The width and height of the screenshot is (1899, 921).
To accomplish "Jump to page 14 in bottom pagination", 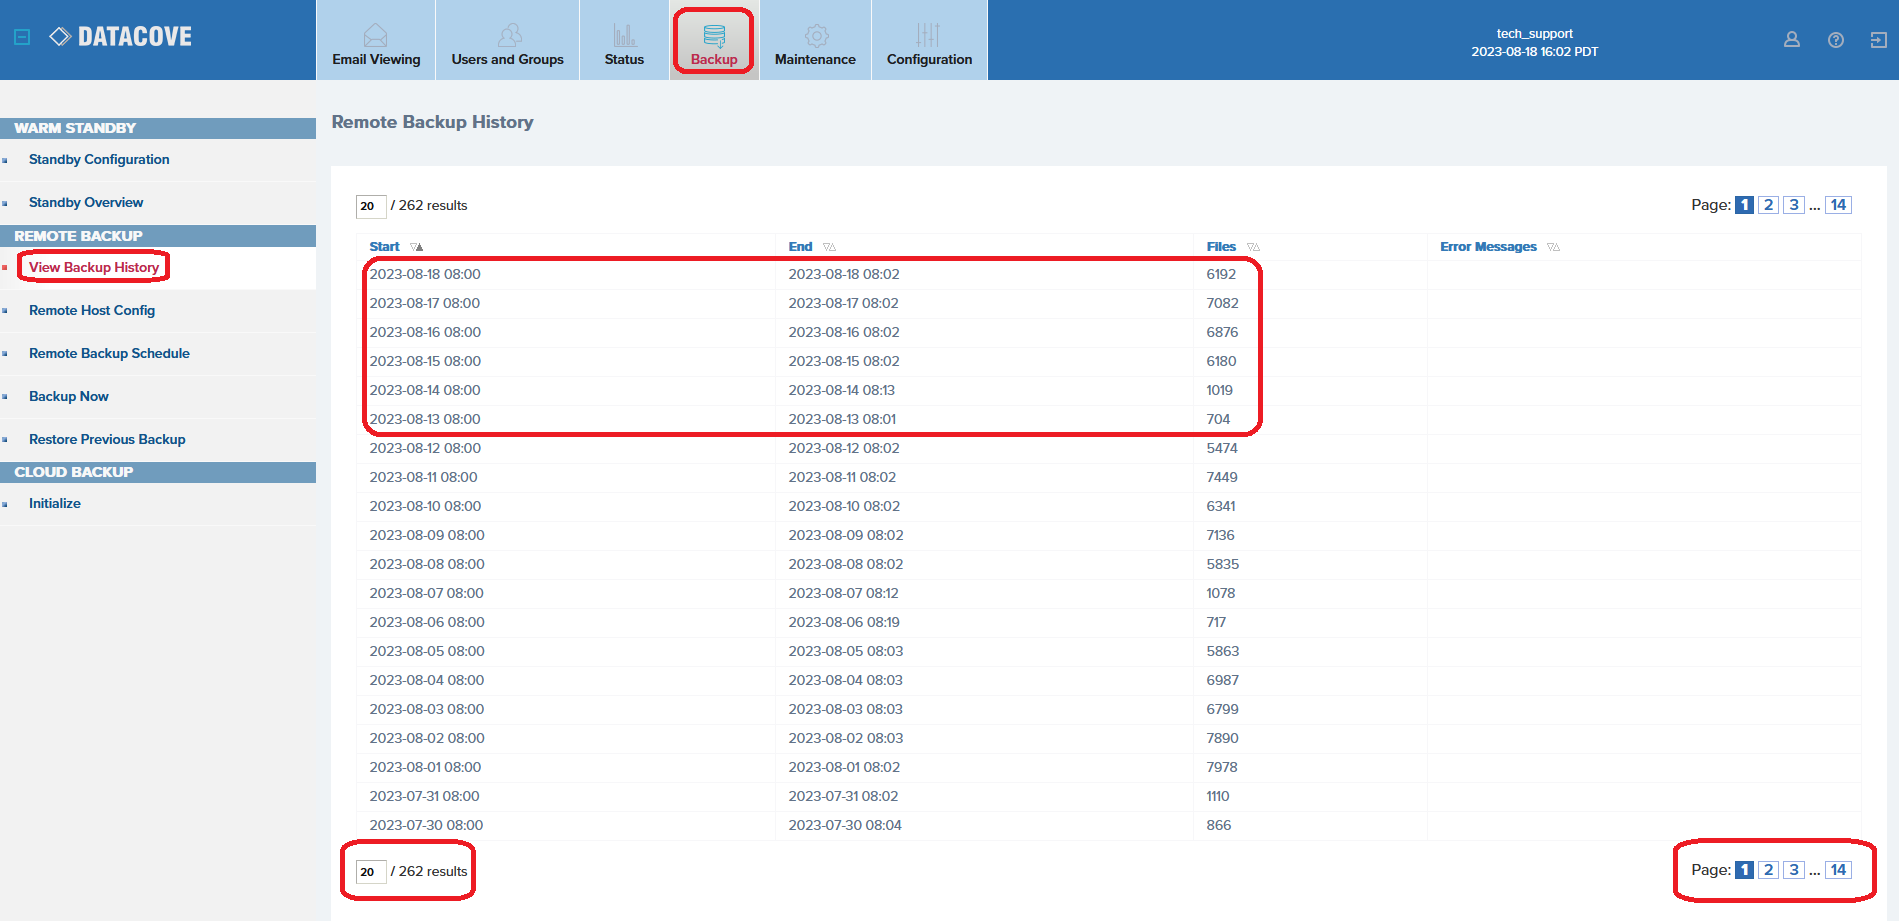I will 1838,870.
